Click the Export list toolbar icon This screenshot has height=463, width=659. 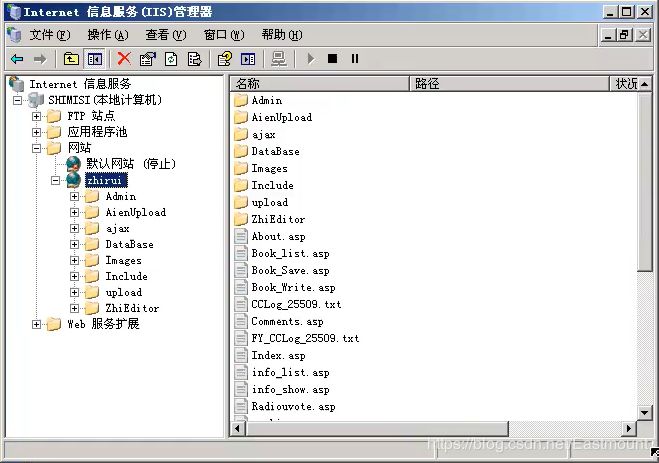click(x=194, y=59)
